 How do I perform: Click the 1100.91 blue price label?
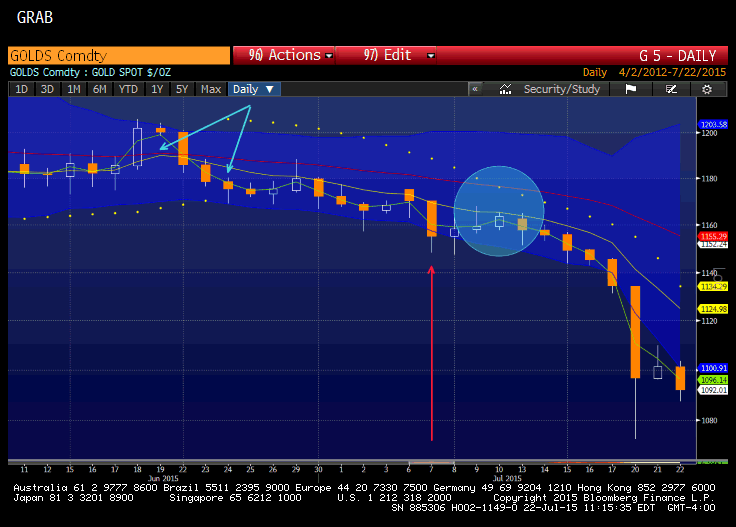click(x=713, y=368)
